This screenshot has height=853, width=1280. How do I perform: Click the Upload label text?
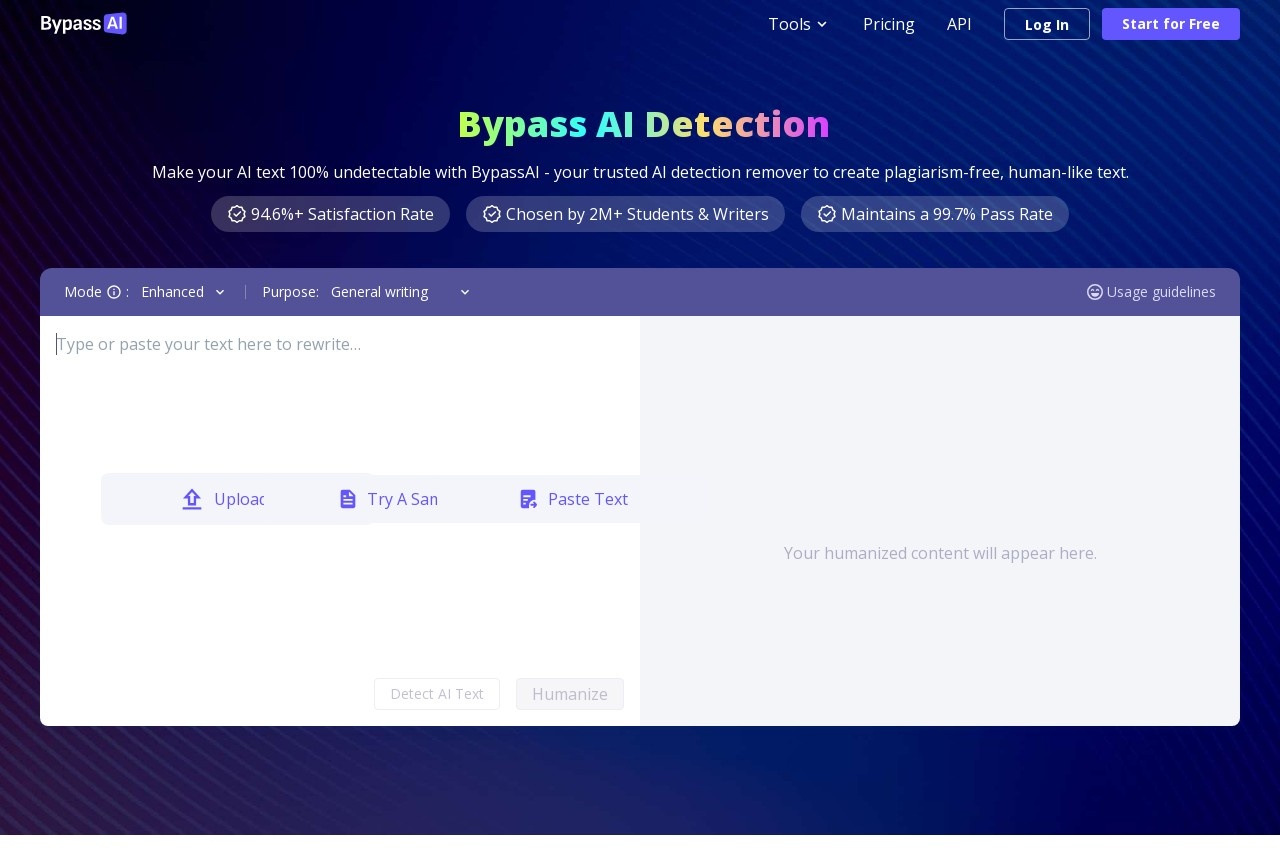[239, 499]
